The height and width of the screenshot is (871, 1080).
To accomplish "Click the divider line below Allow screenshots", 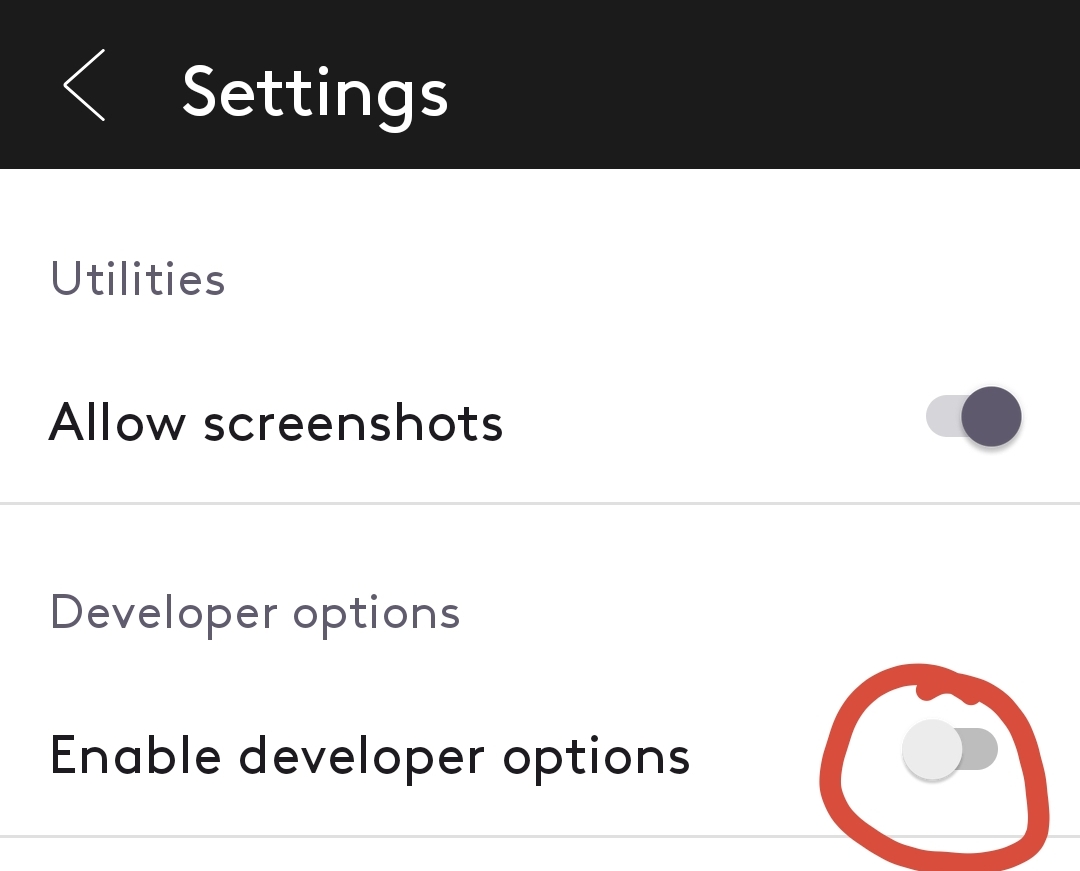I will 540,504.
